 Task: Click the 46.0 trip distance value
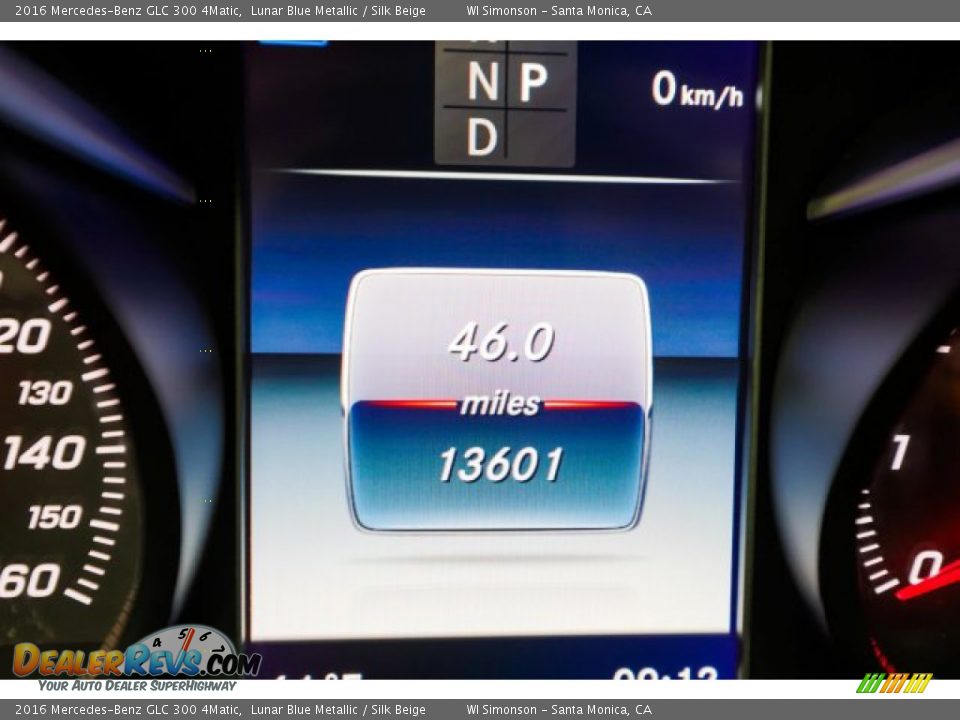[x=500, y=343]
